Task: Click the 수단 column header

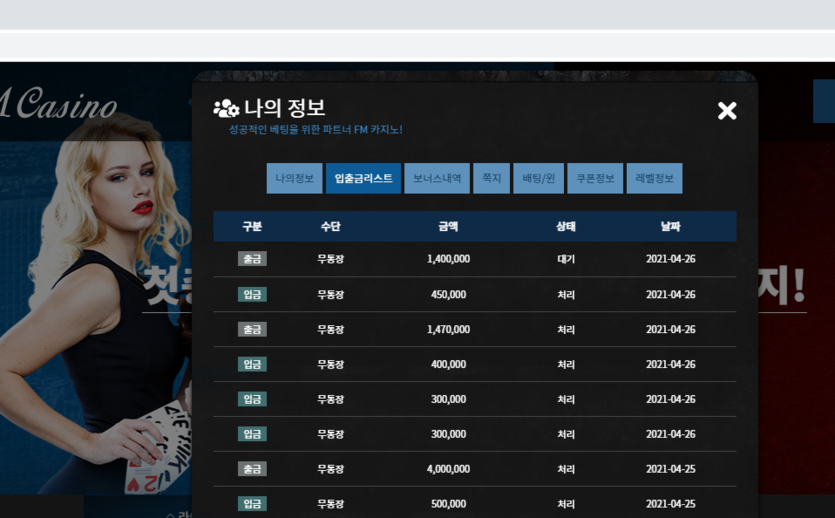Action: [x=330, y=226]
